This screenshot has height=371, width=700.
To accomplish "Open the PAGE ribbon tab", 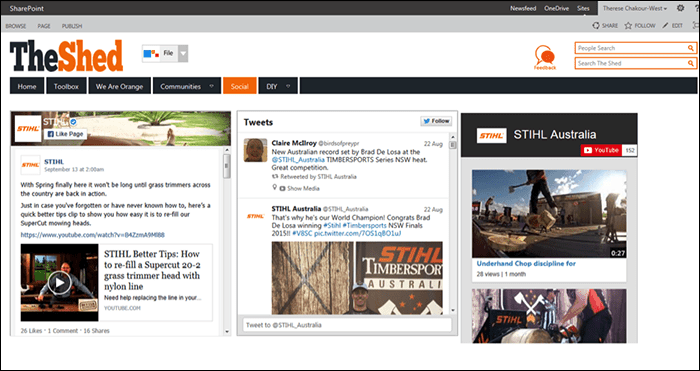I will 44,26.
